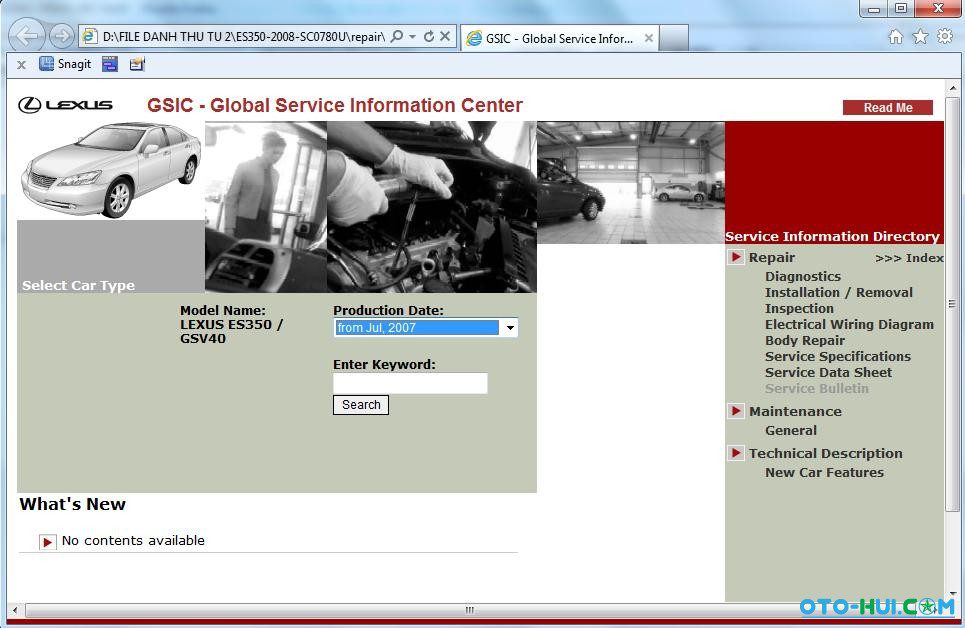
Task: Open Service Specifications link
Action: (838, 356)
